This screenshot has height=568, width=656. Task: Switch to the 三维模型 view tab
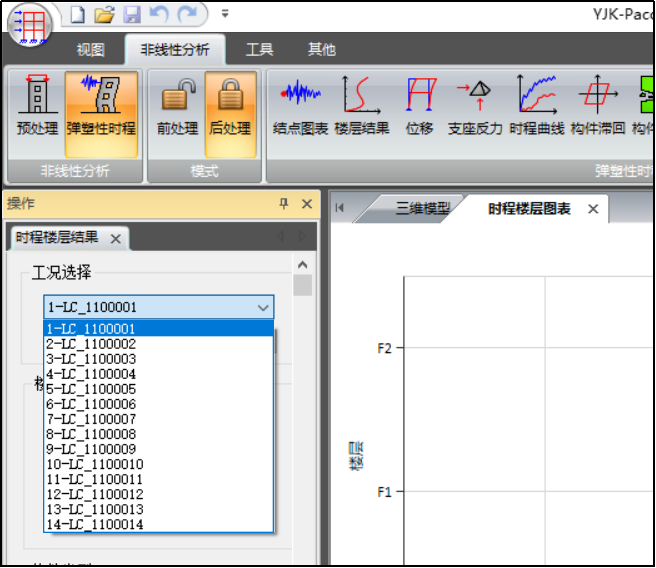click(423, 208)
